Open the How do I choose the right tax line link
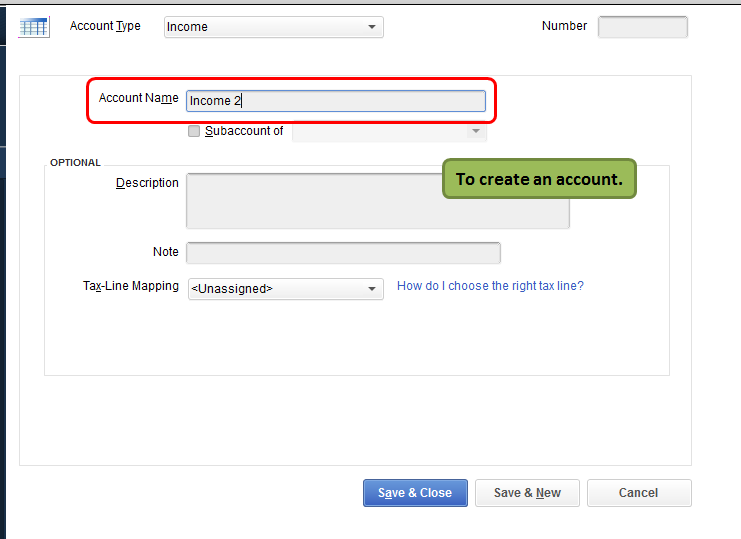741x539 pixels. [x=490, y=286]
